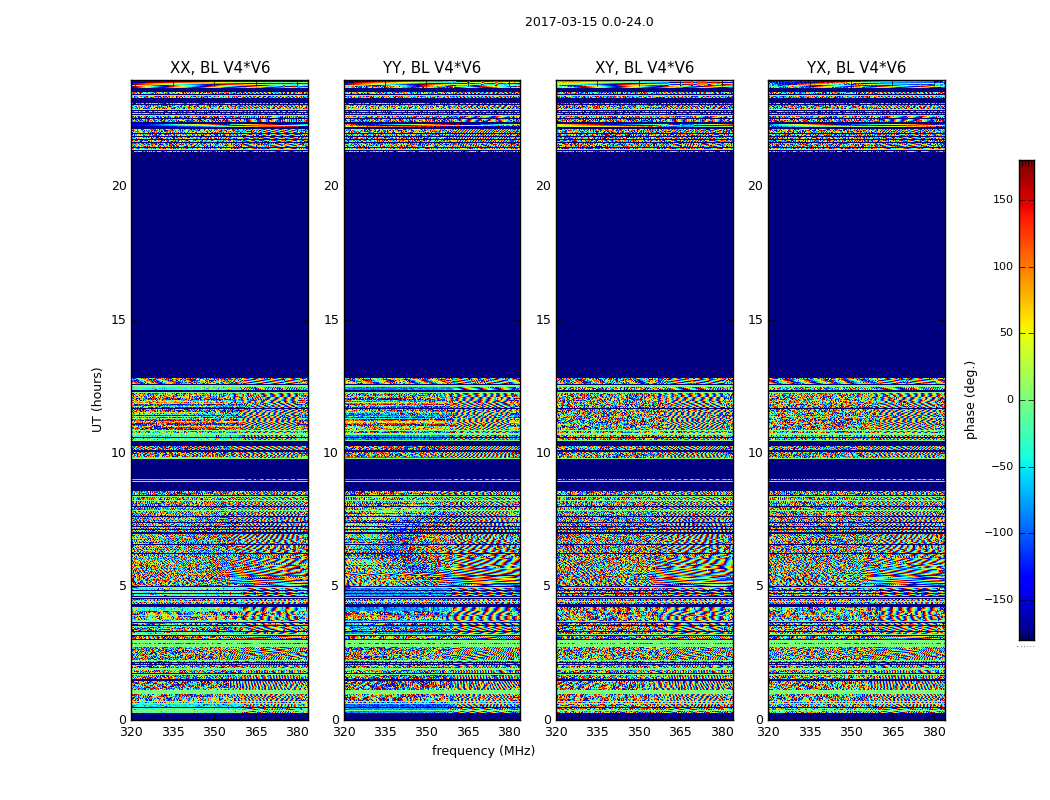Click the 380 x-tick under XX panel
Screen dimensions: 1050x800
tap(297, 732)
